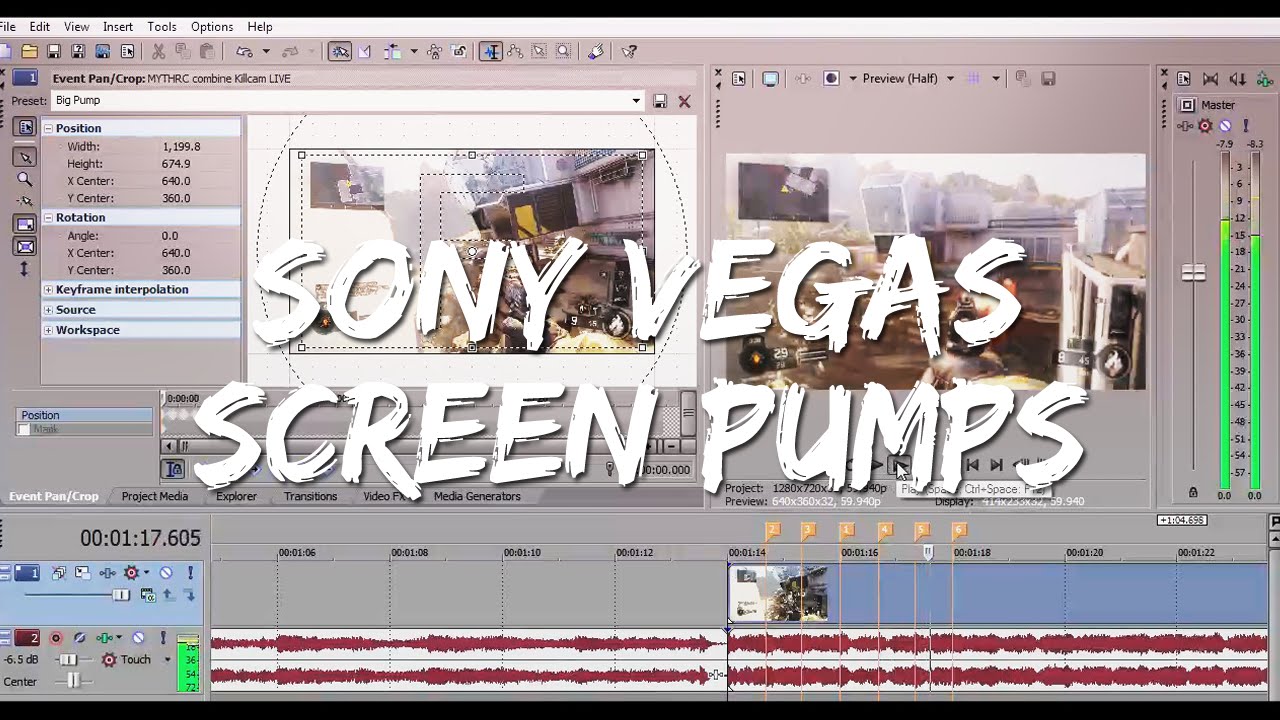Click track 1 automation settings gear

[x=131, y=573]
